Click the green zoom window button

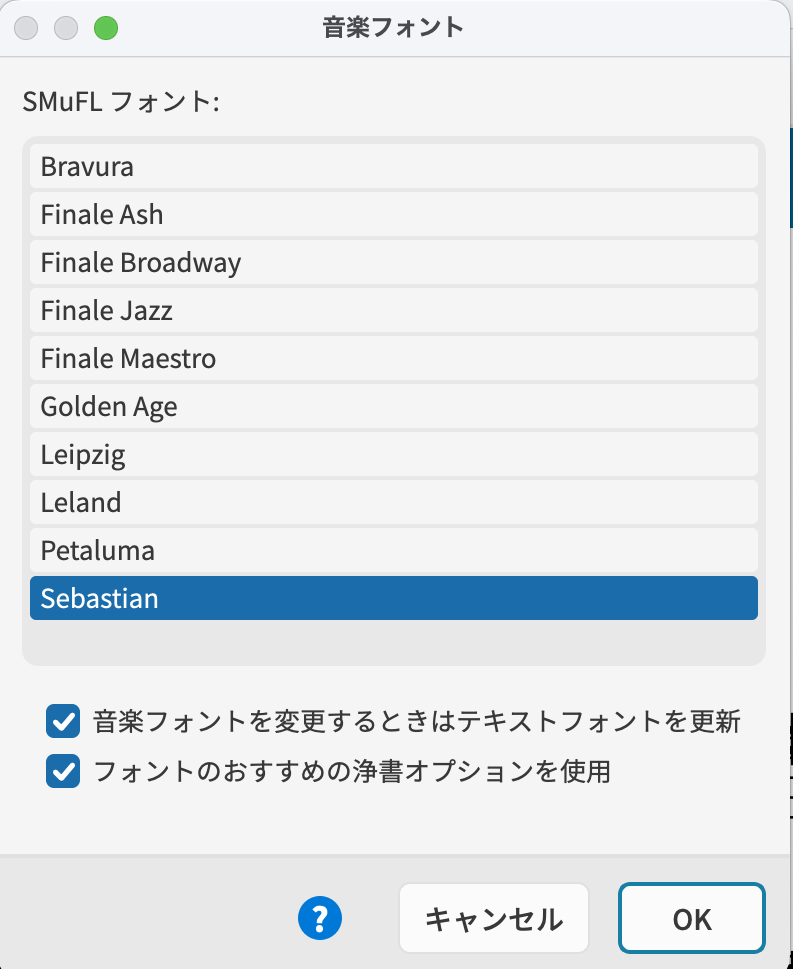105,27
